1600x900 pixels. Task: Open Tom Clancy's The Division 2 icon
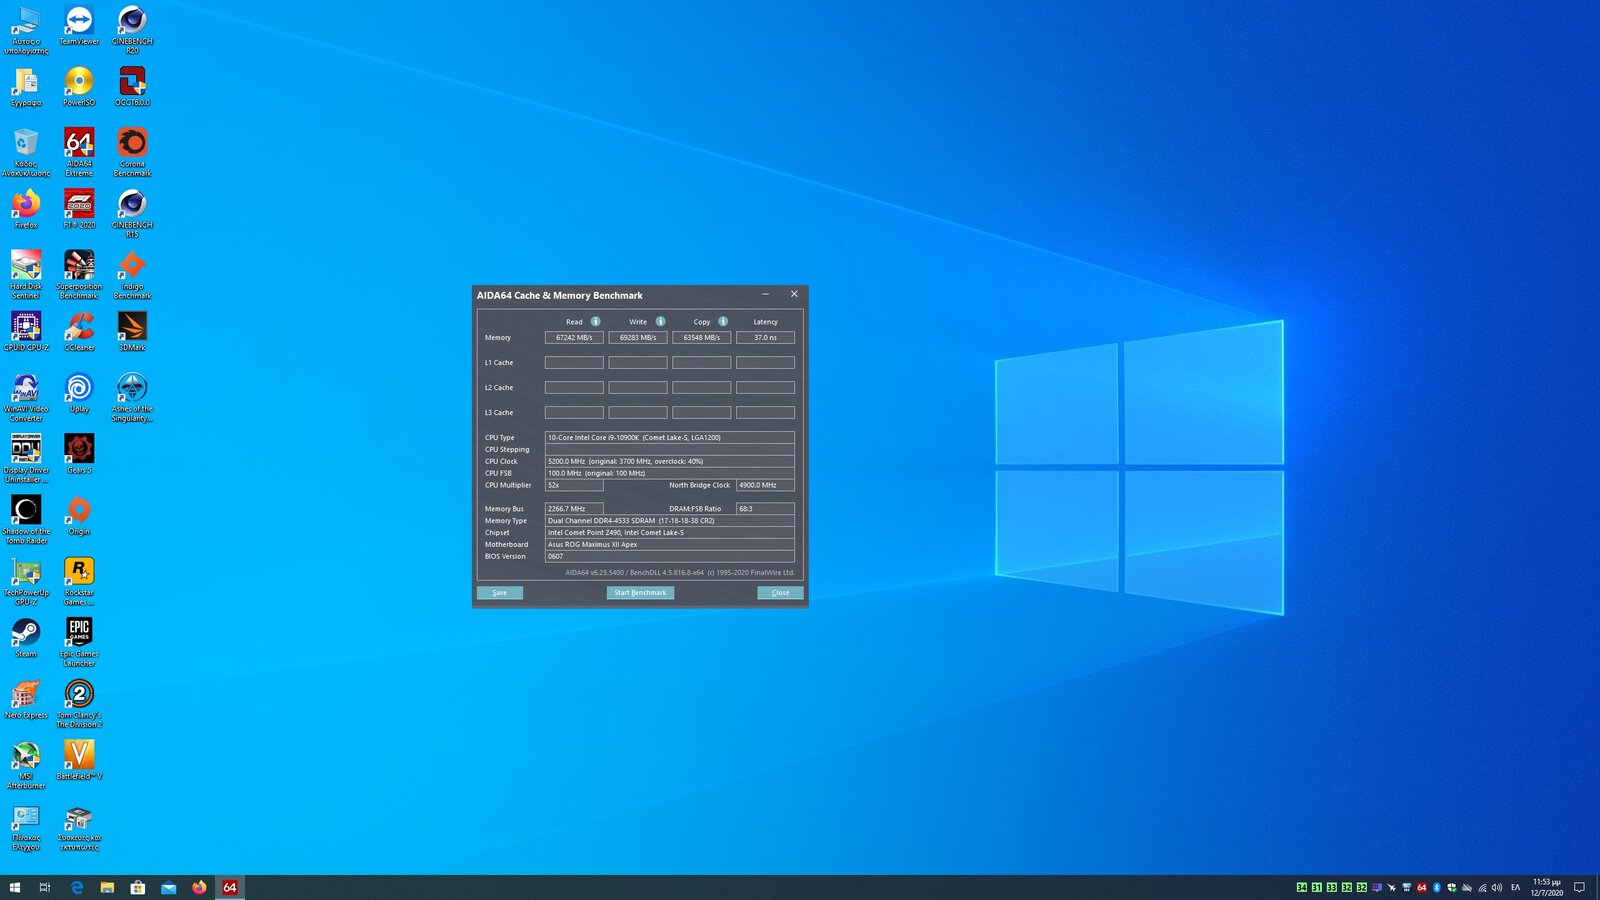pos(79,703)
